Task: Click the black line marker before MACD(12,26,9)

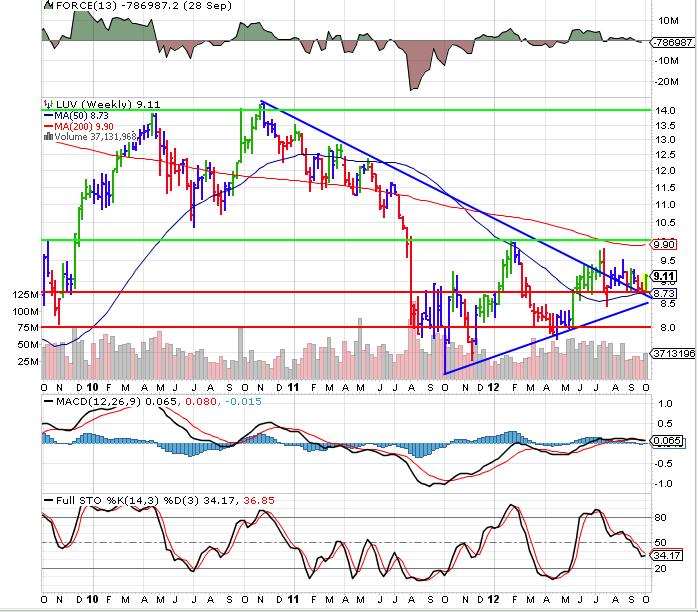Action: [48, 401]
